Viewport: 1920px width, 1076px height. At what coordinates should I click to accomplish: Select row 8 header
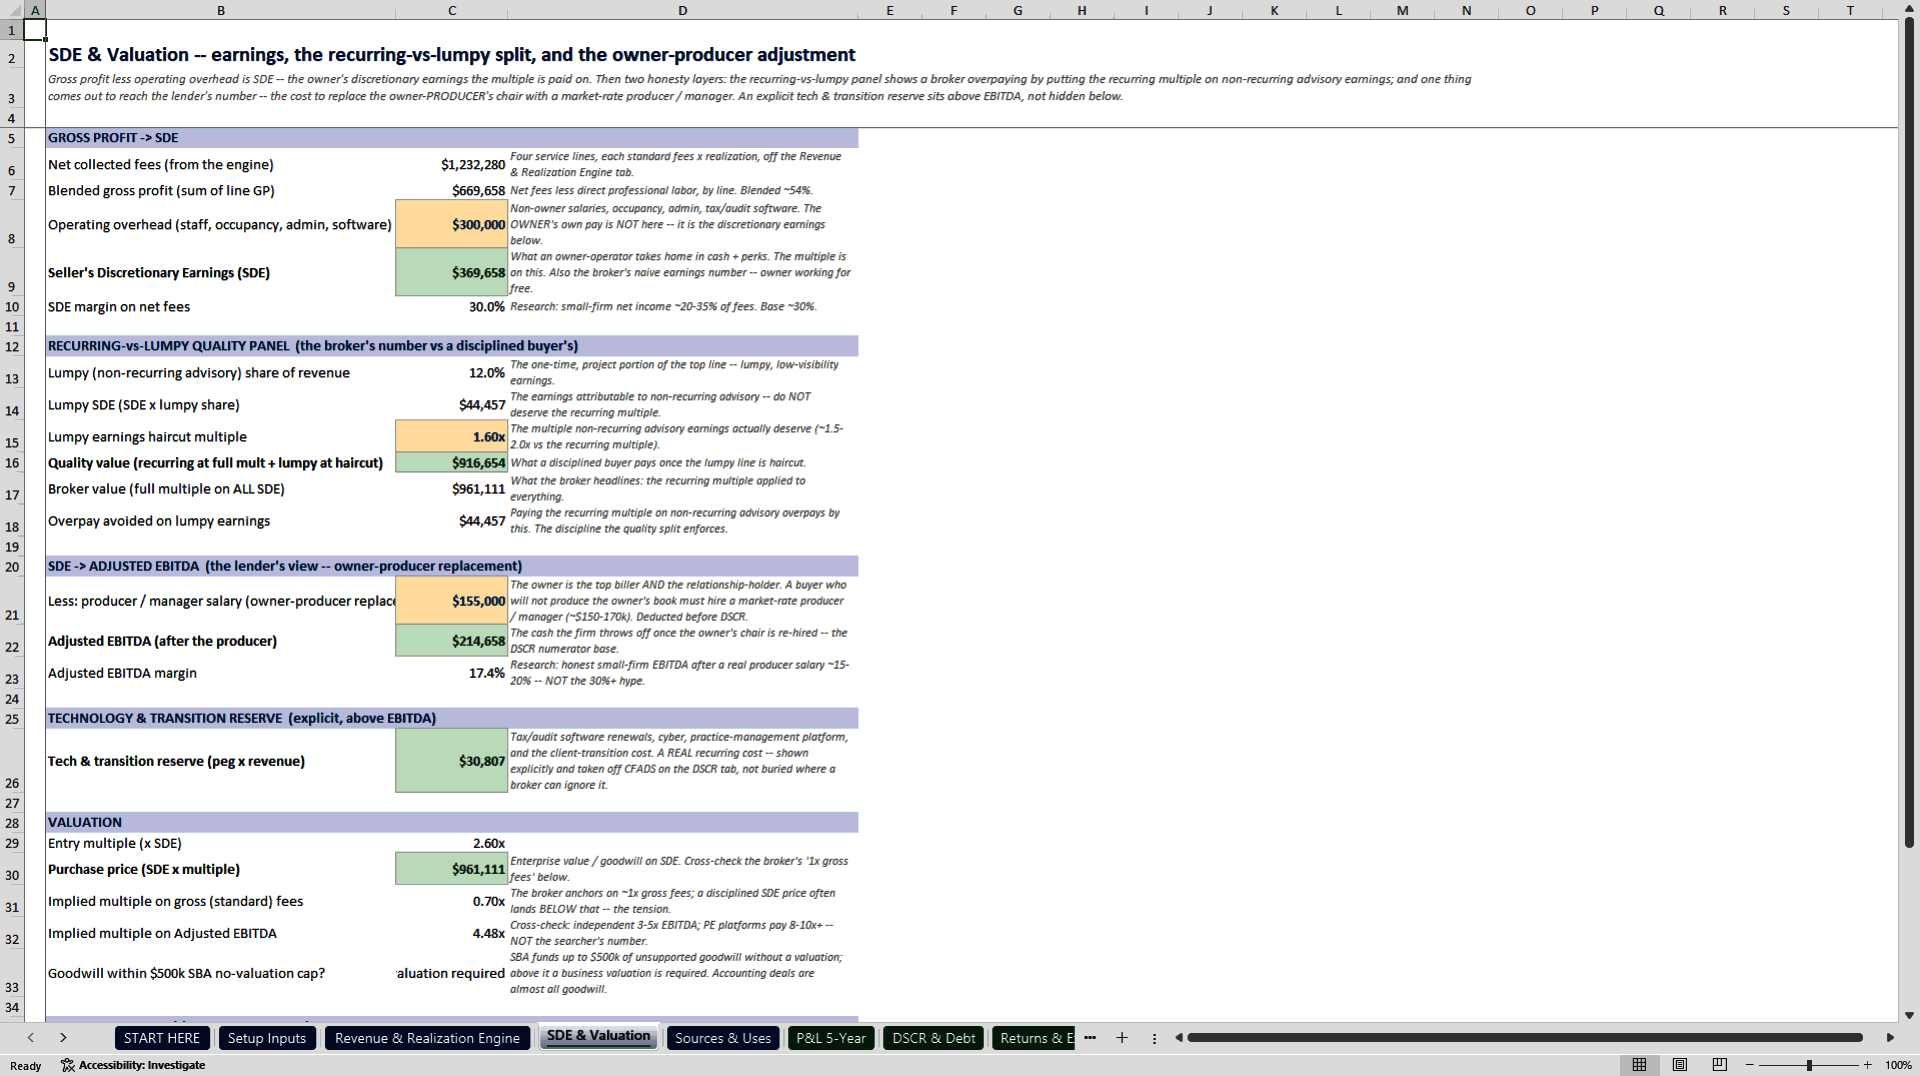12,224
